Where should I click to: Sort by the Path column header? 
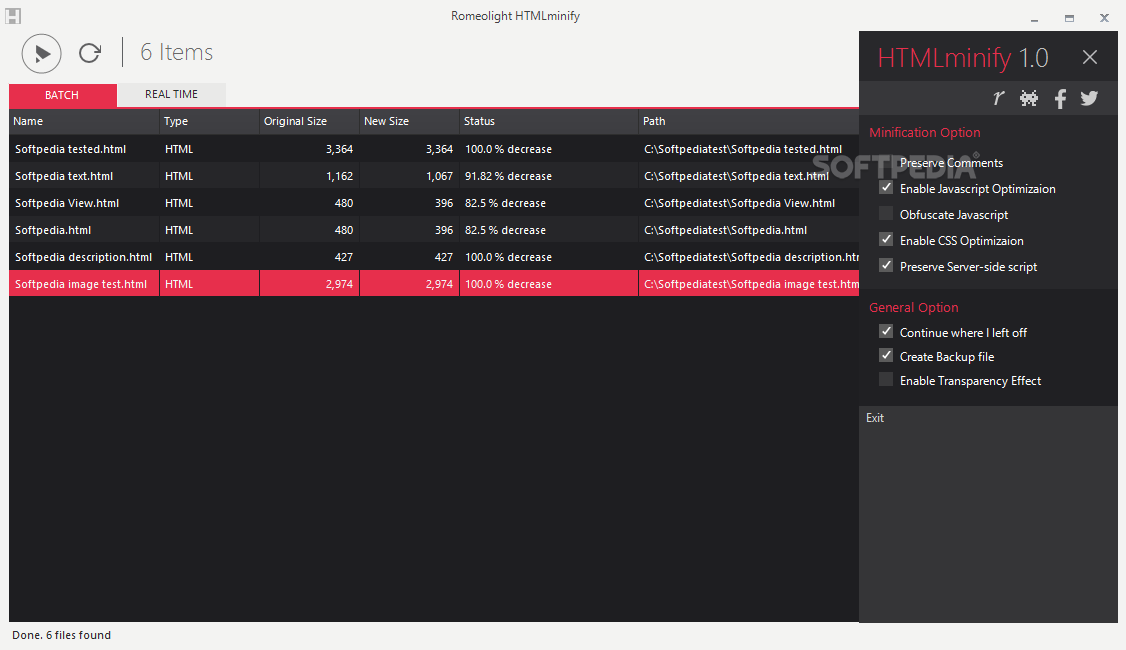(x=748, y=121)
